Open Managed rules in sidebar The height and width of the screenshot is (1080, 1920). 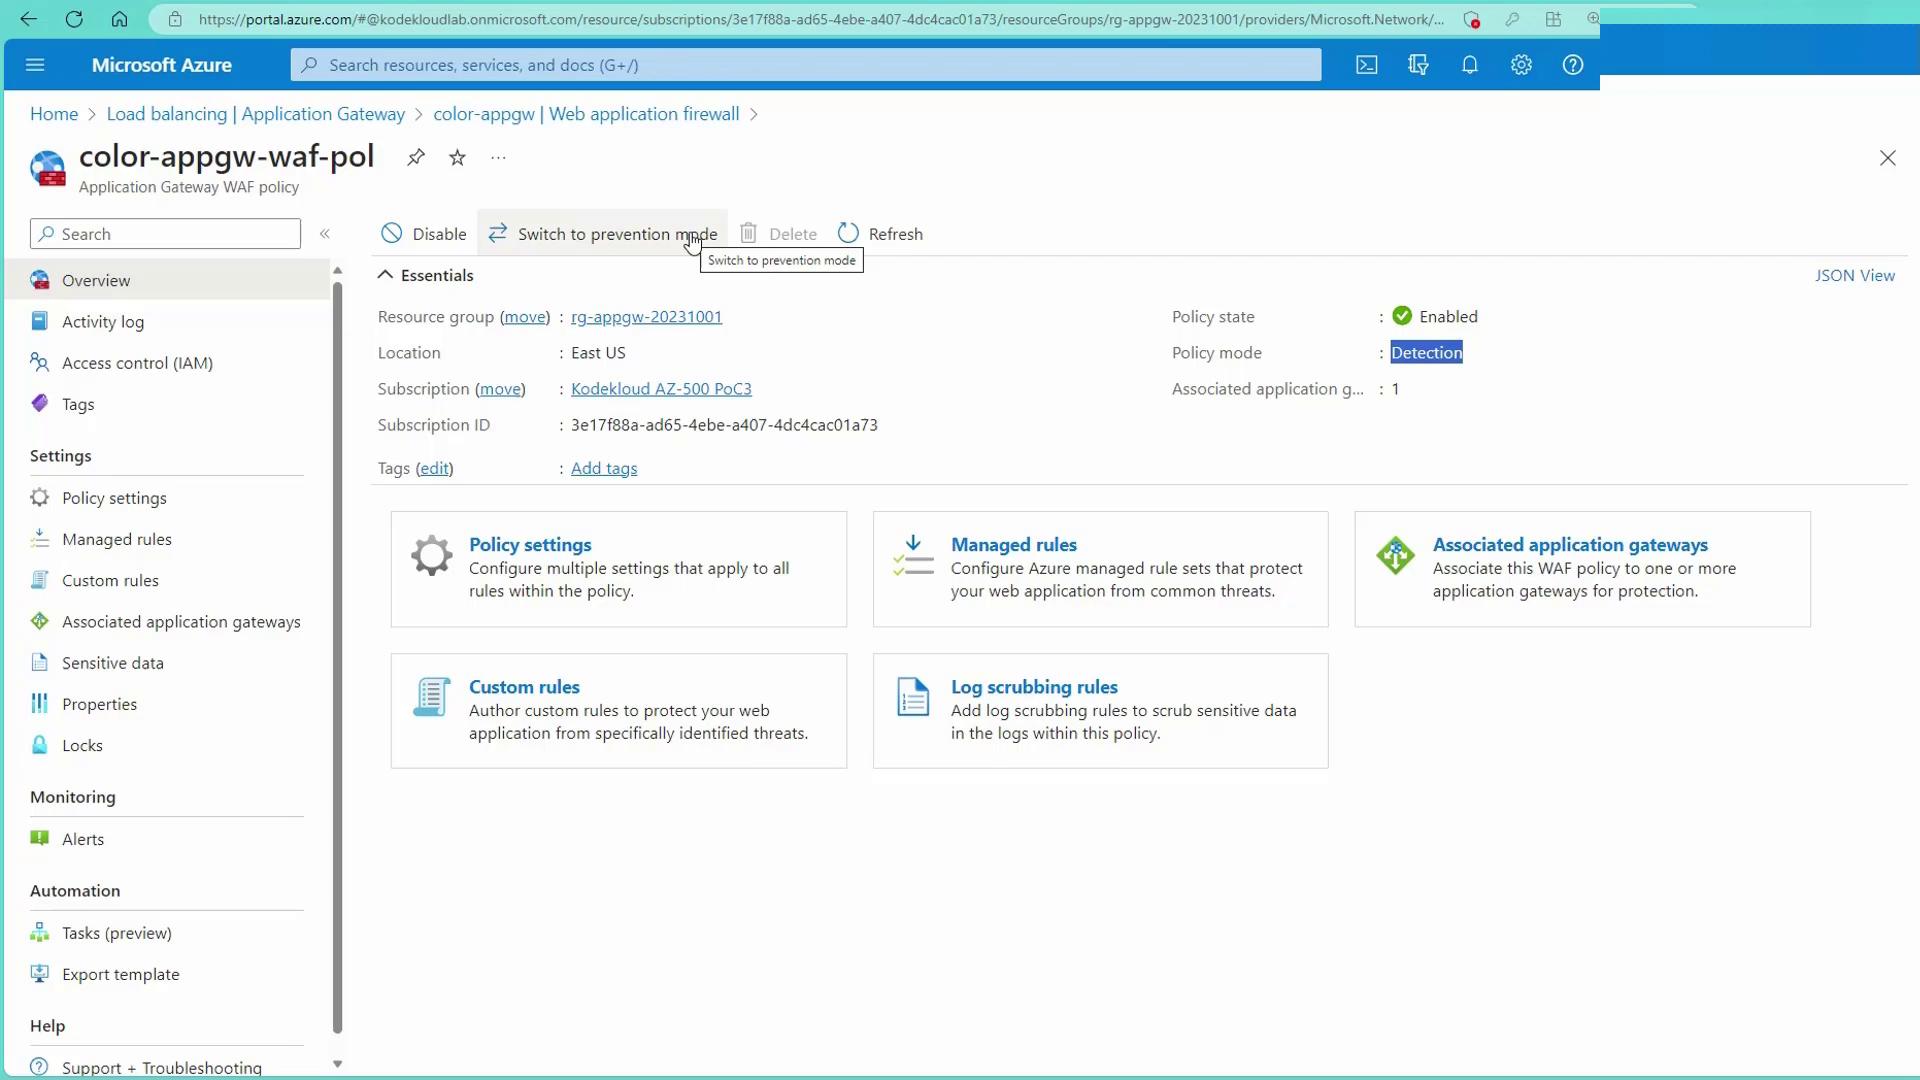coord(116,539)
